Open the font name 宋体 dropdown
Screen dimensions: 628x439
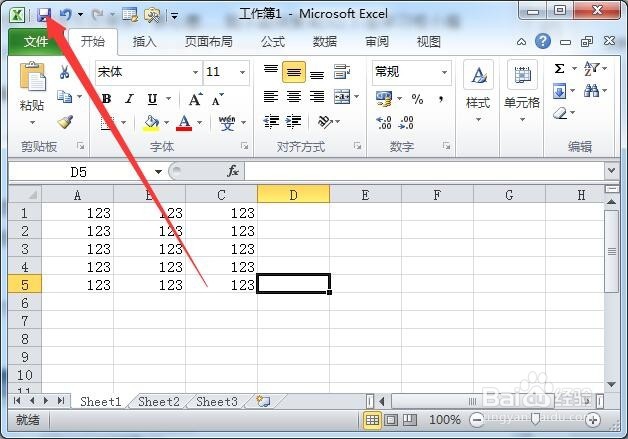click(x=195, y=72)
